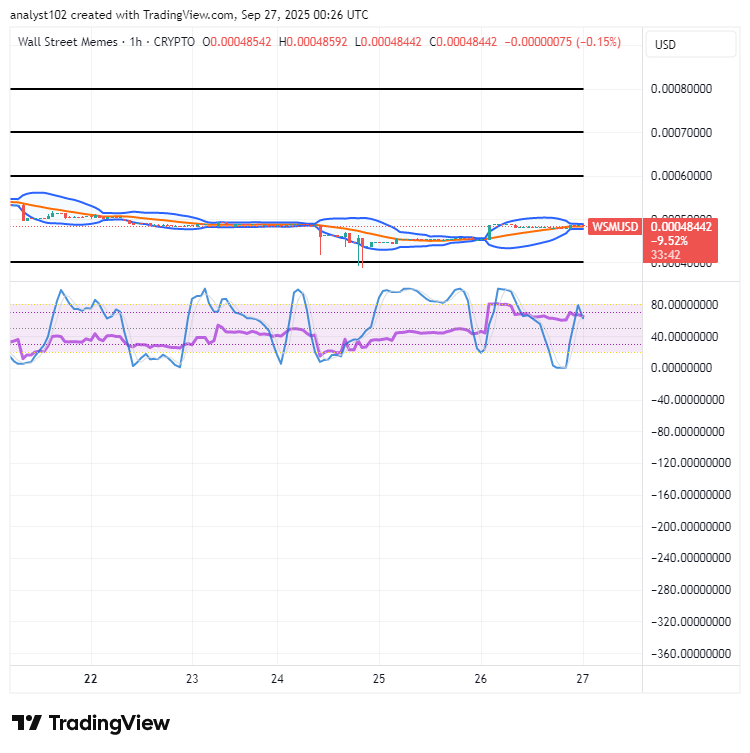
Task: Click the USD currency selector box
Action: point(690,45)
